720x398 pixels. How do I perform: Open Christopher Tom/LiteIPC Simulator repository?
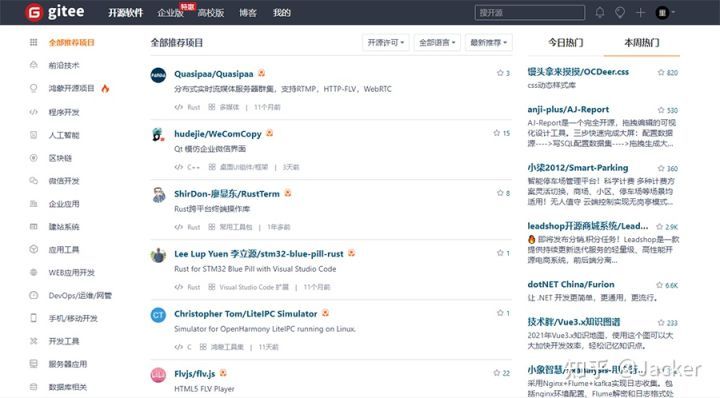pos(246,314)
